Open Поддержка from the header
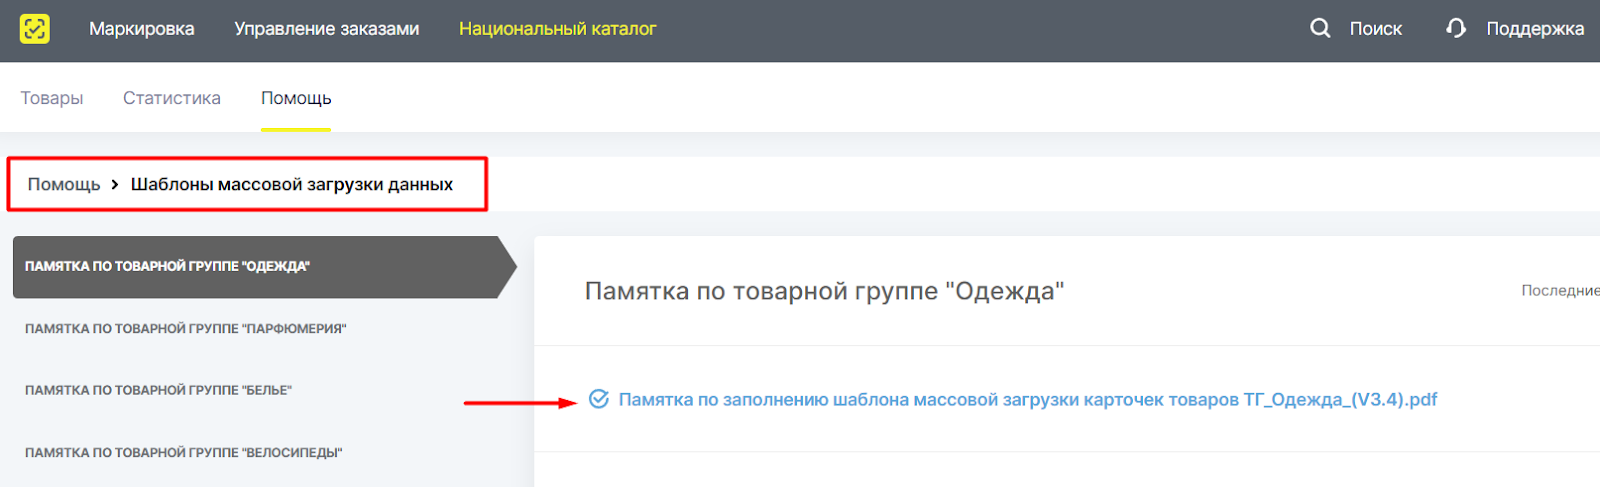 coord(1535,29)
